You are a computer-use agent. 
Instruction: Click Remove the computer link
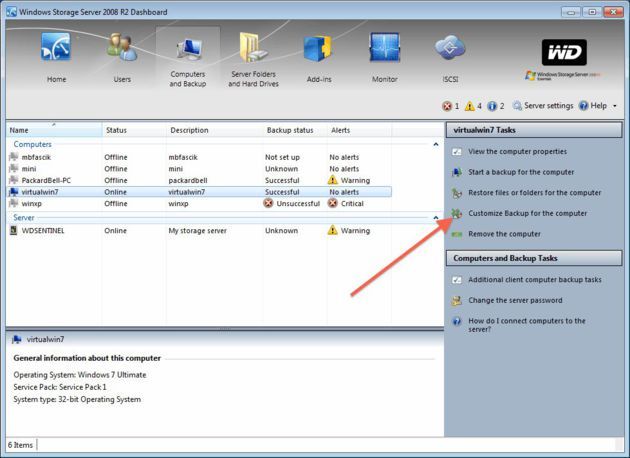click(x=504, y=234)
